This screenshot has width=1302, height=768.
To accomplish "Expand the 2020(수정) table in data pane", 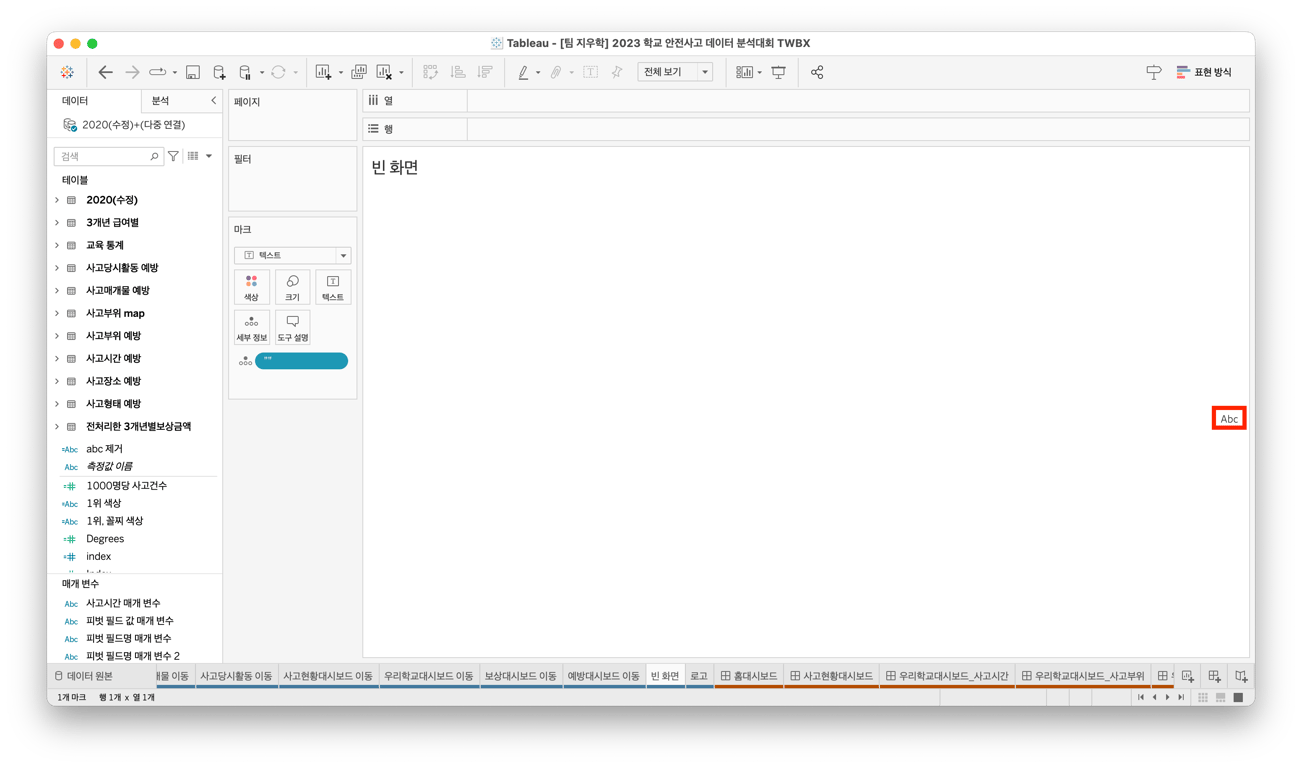I will 57,199.
